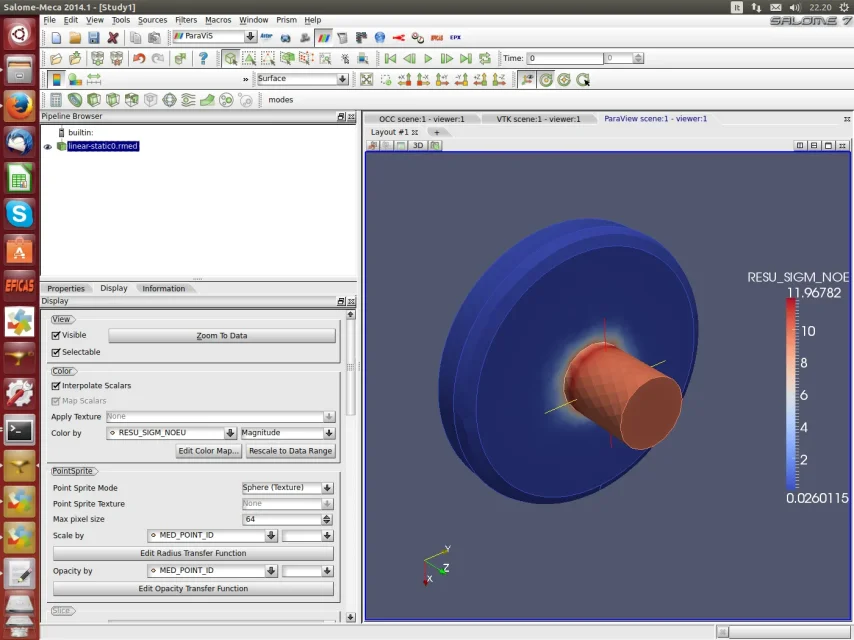This screenshot has width=854, height=640.
Task: Play the animation
Action: pyautogui.click(x=428, y=58)
